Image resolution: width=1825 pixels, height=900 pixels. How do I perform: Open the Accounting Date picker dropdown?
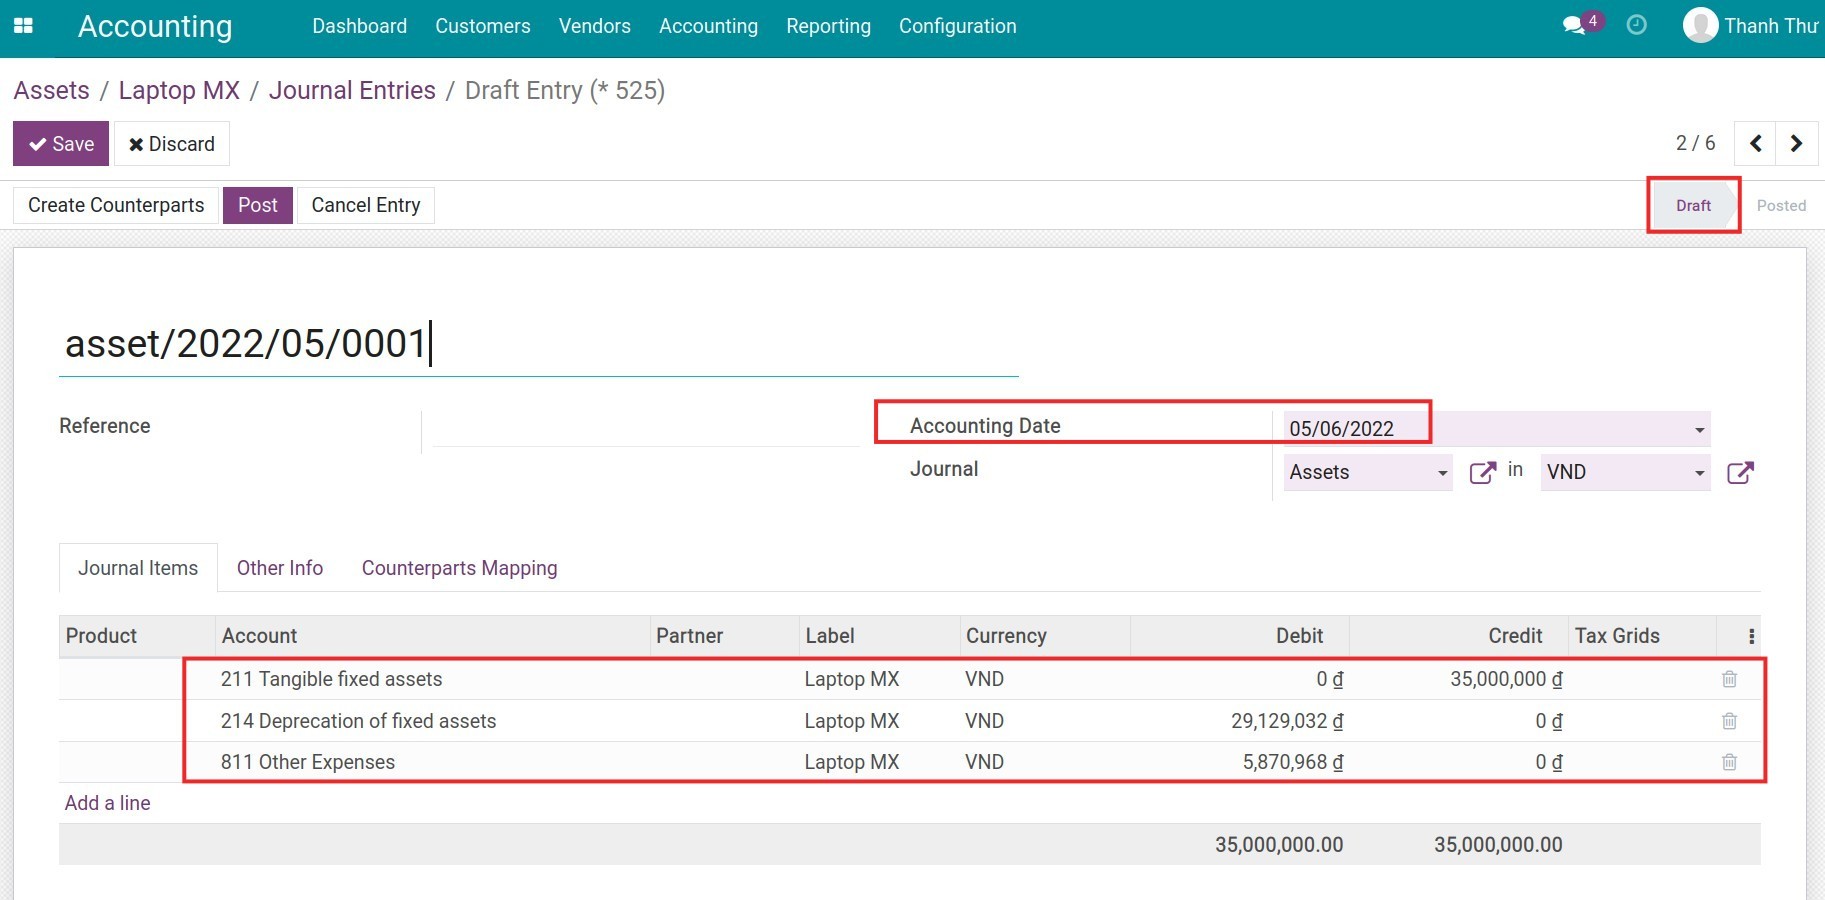click(x=1698, y=428)
